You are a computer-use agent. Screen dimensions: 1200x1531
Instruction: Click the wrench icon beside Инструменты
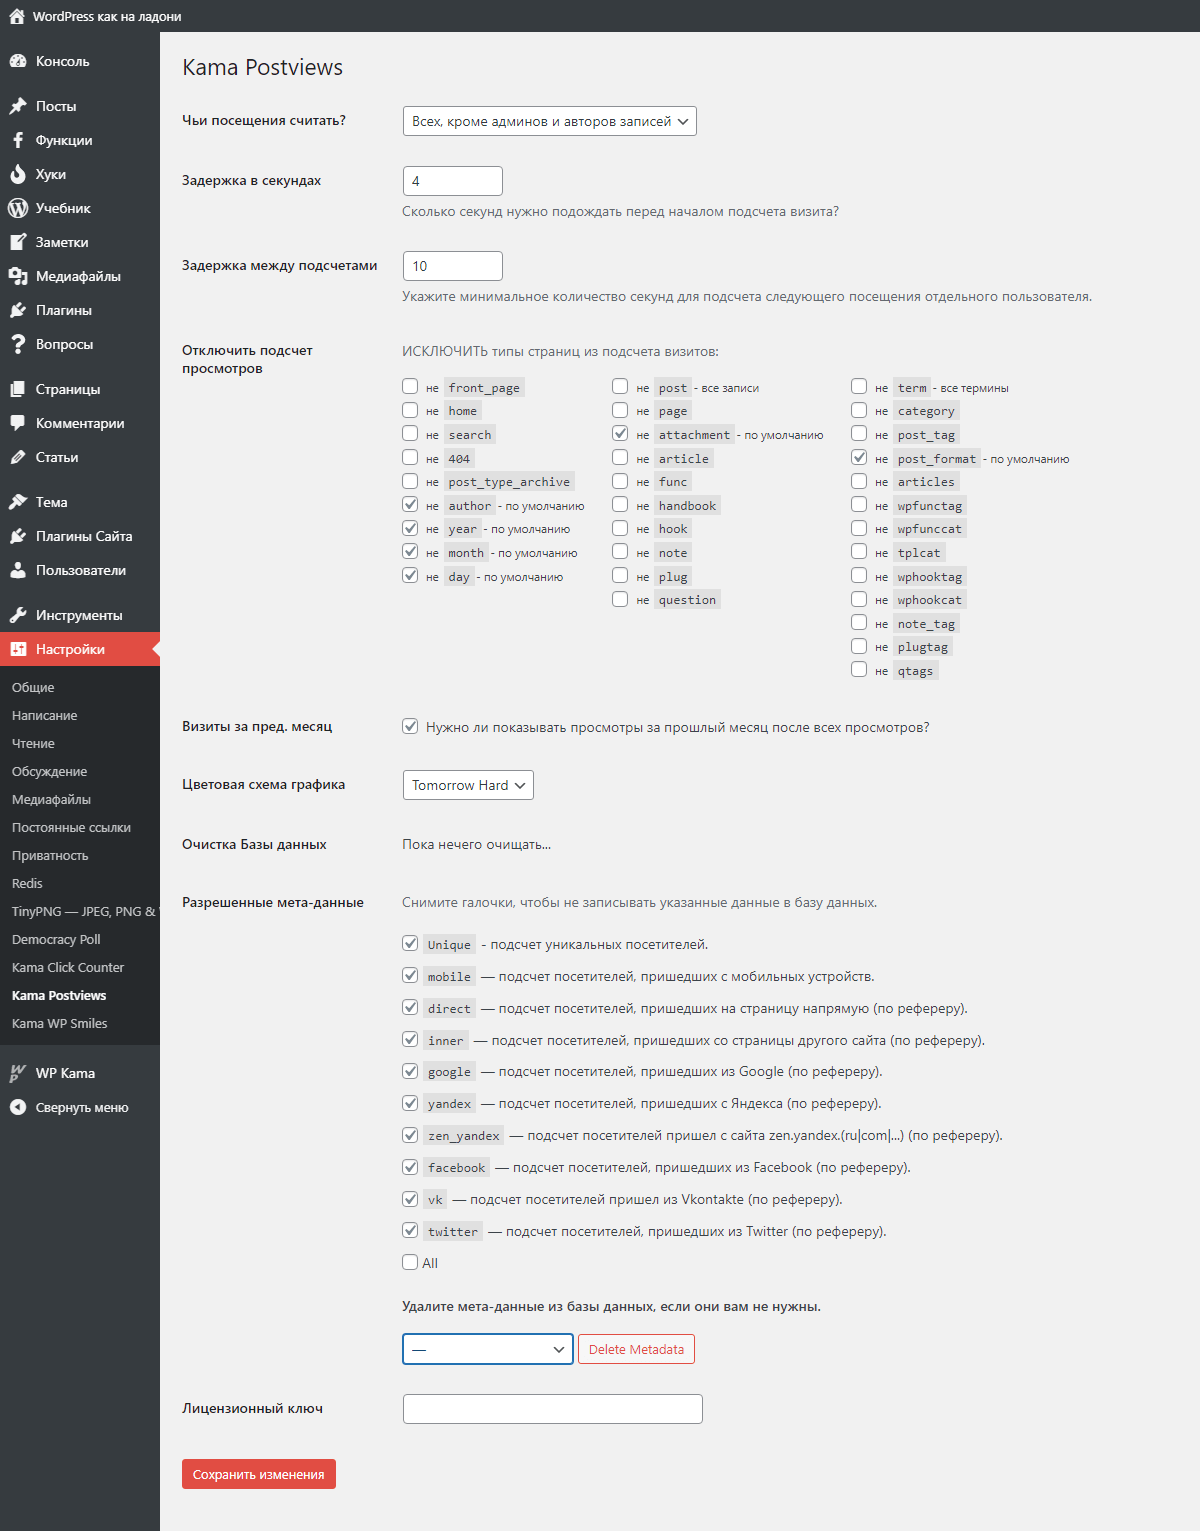18,615
